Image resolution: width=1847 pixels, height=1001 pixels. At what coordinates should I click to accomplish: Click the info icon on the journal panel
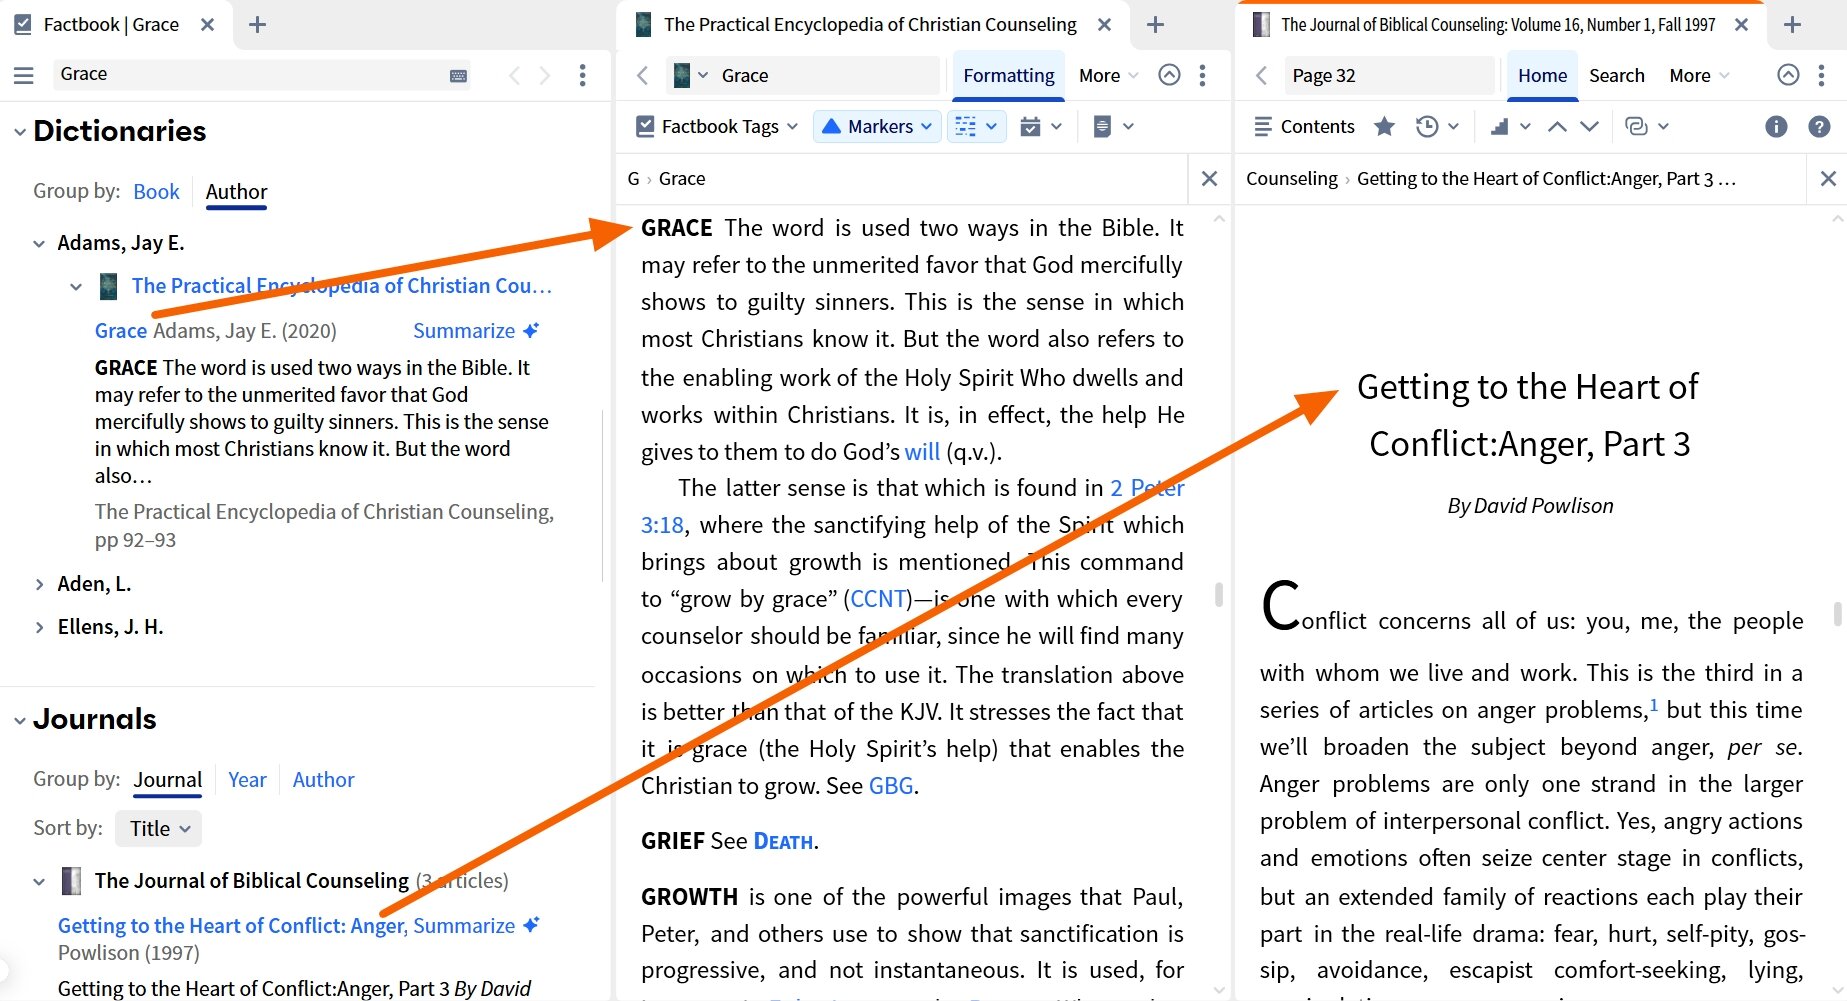1776,126
